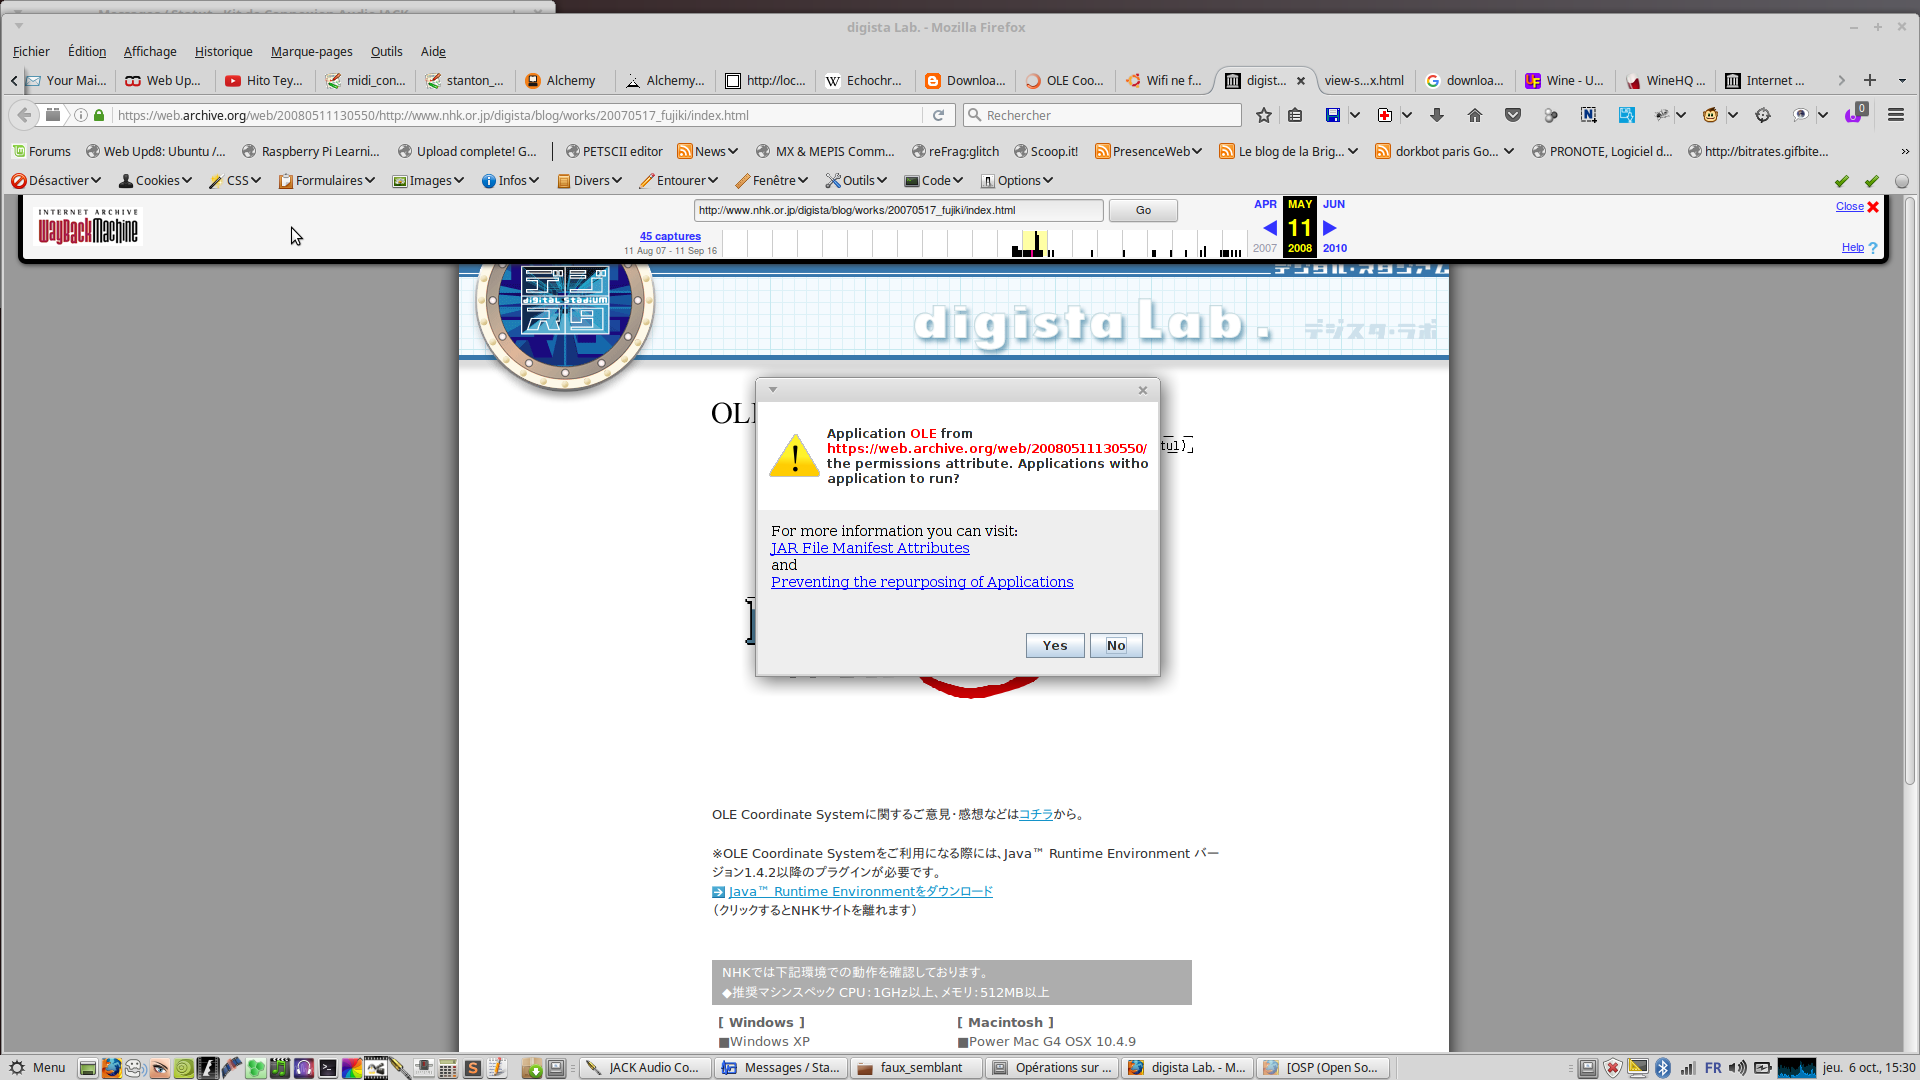
Task: Toggle the Désactiver web developer menu
Action: click(x=56, y=181)
